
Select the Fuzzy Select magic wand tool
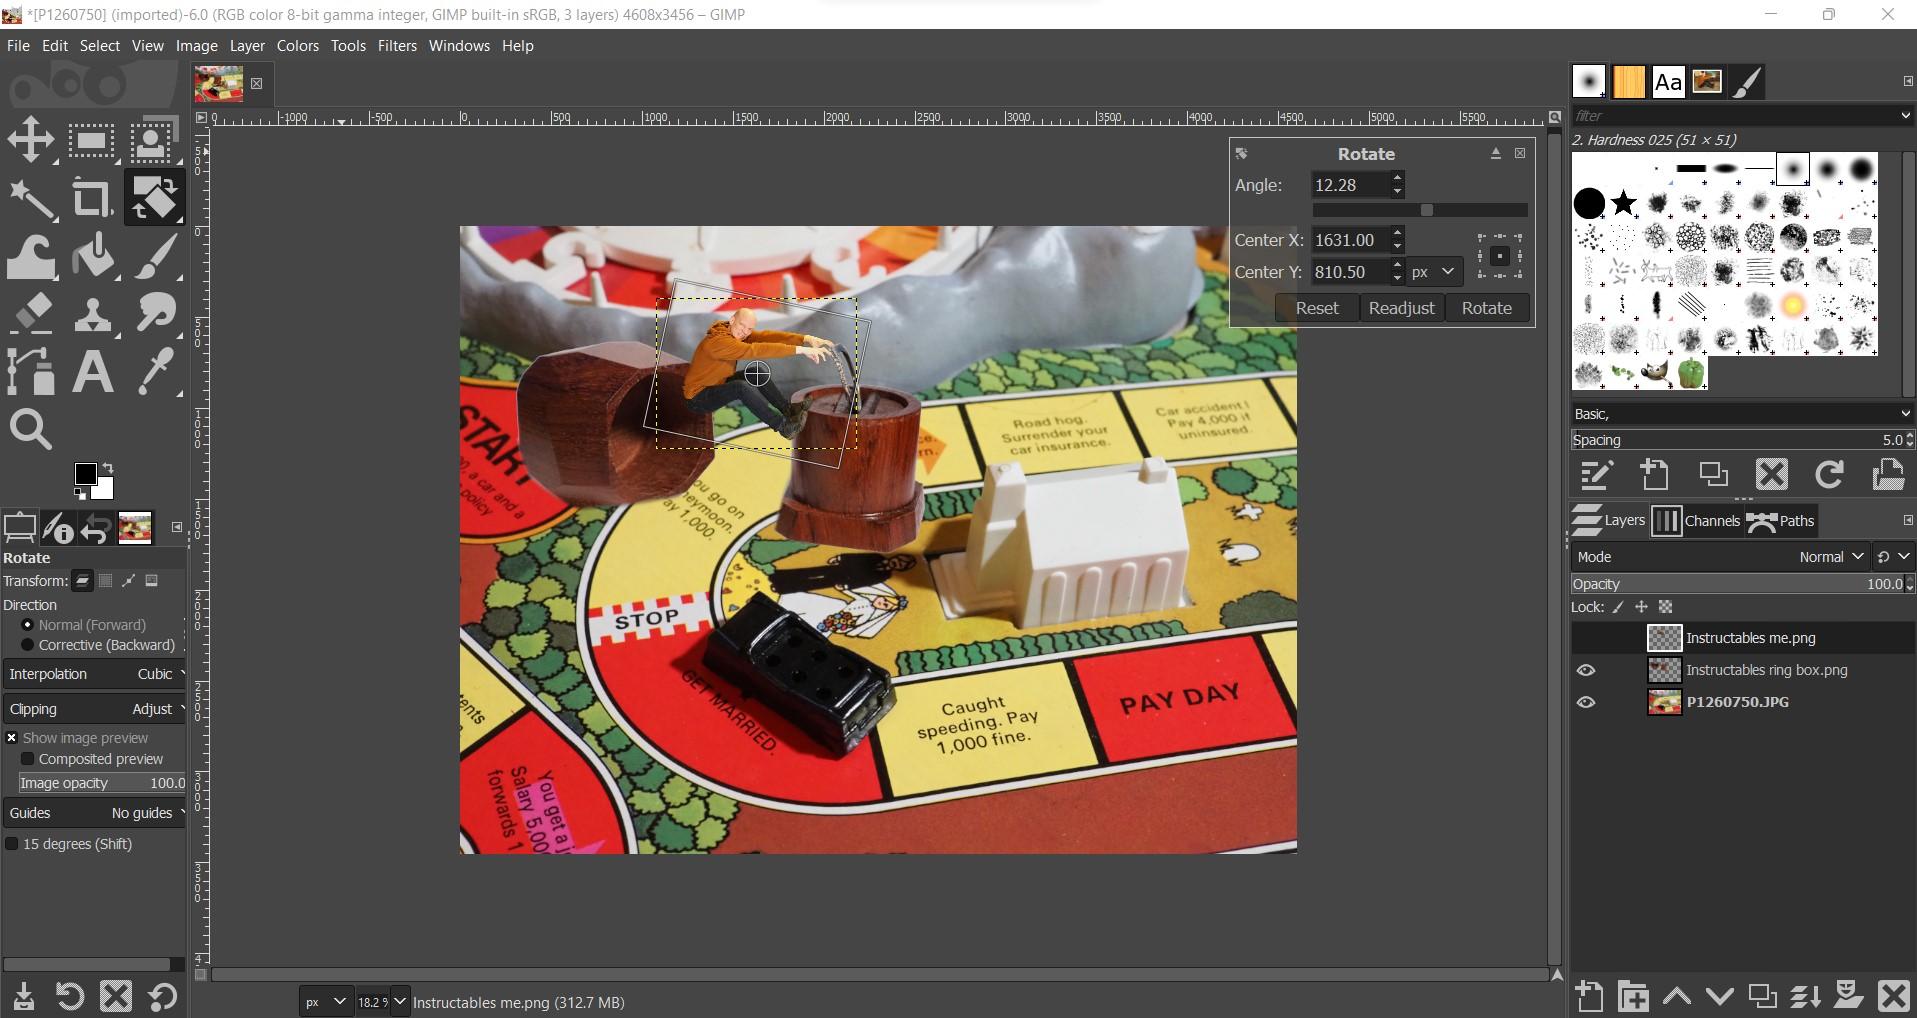click(x=31, y=198)
